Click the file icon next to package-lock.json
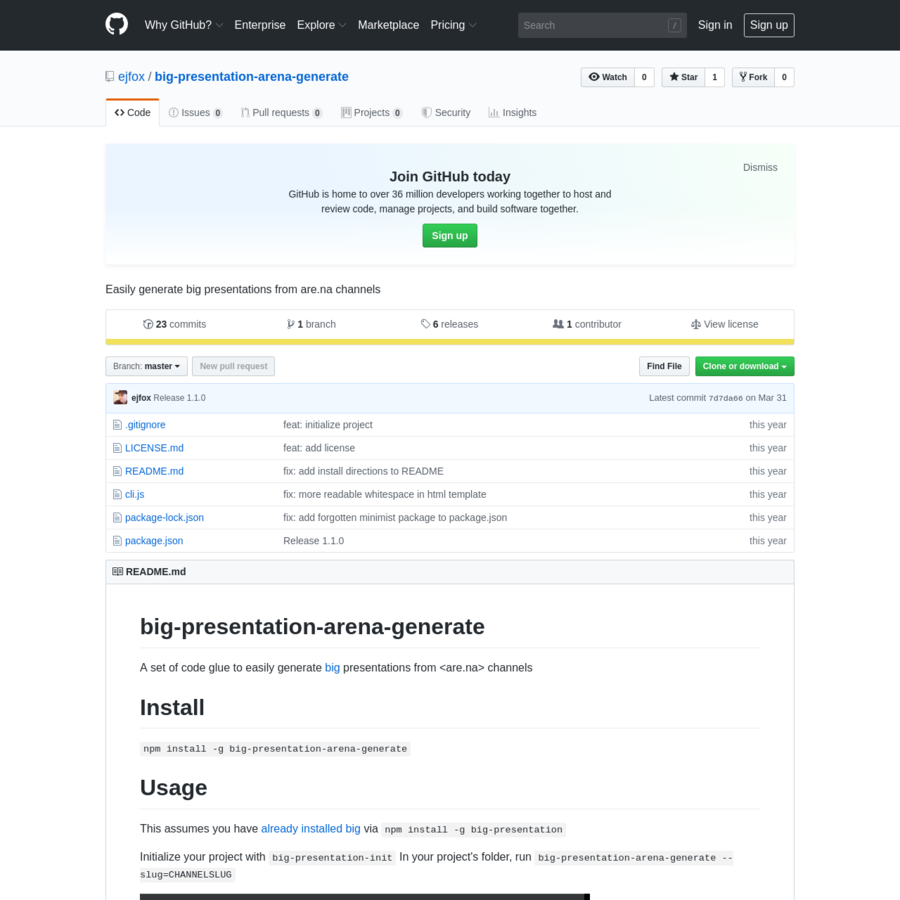Image resolution: width=900 pixels, height=900 pixels. 117,518
